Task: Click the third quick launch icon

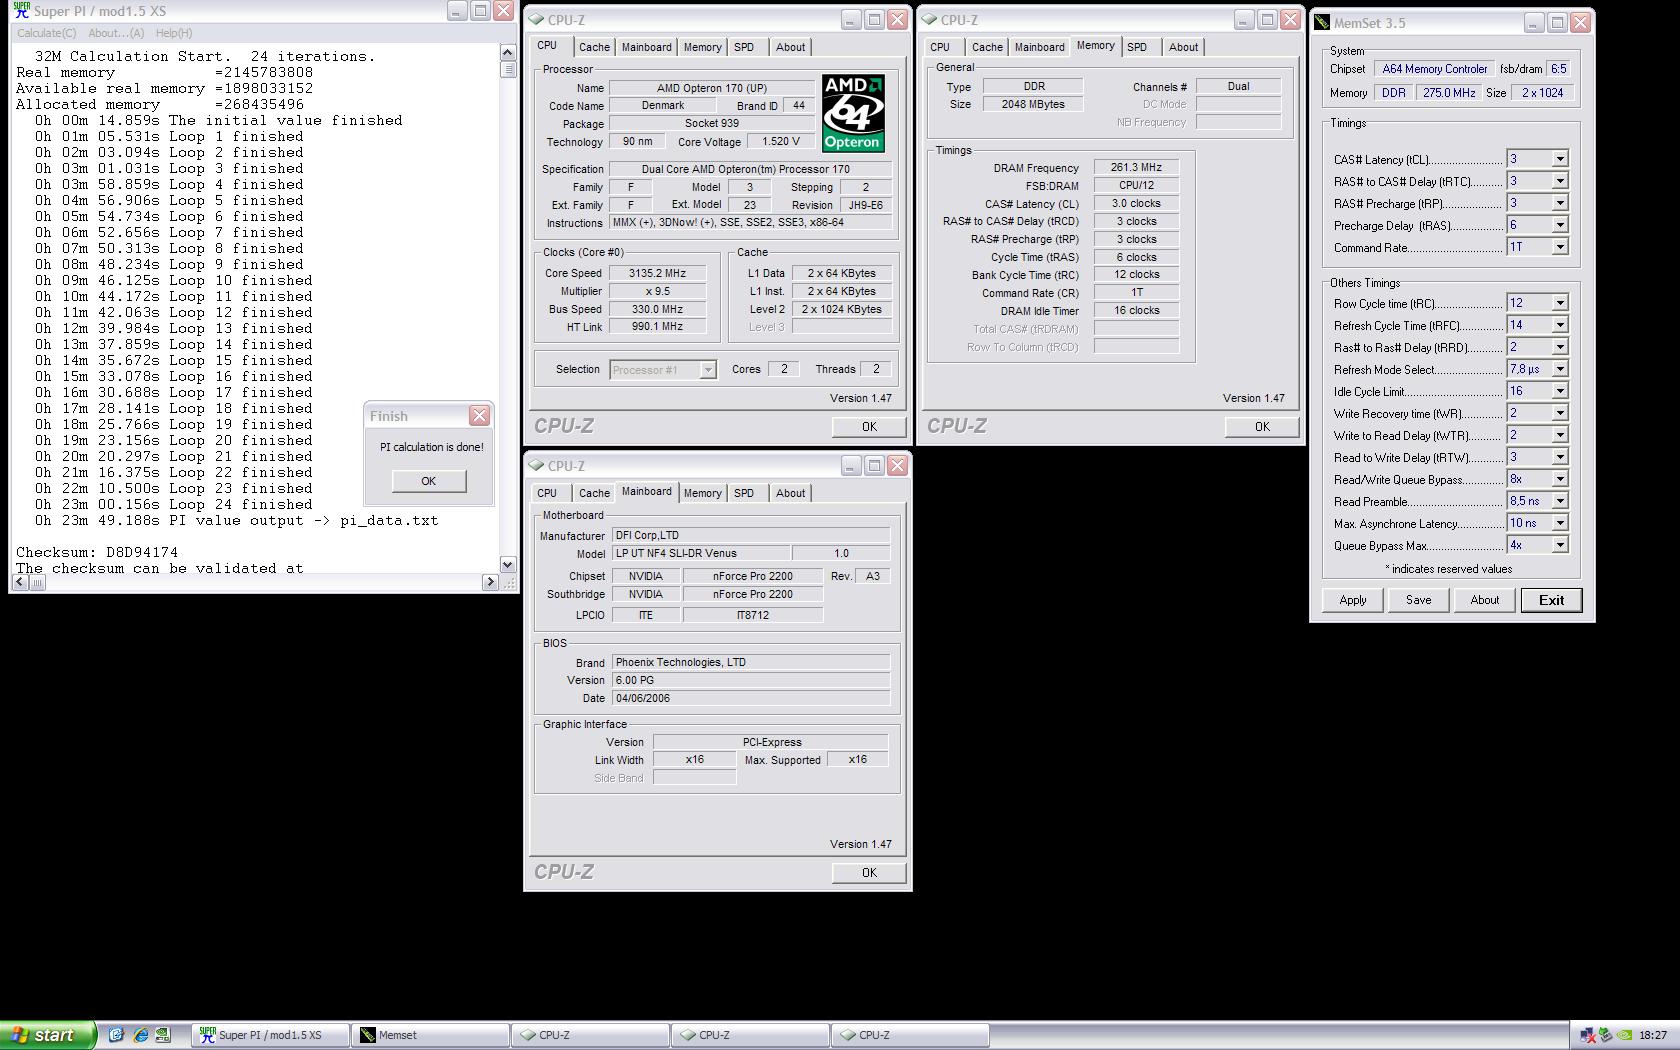Action: click(x=163, y=1035)
